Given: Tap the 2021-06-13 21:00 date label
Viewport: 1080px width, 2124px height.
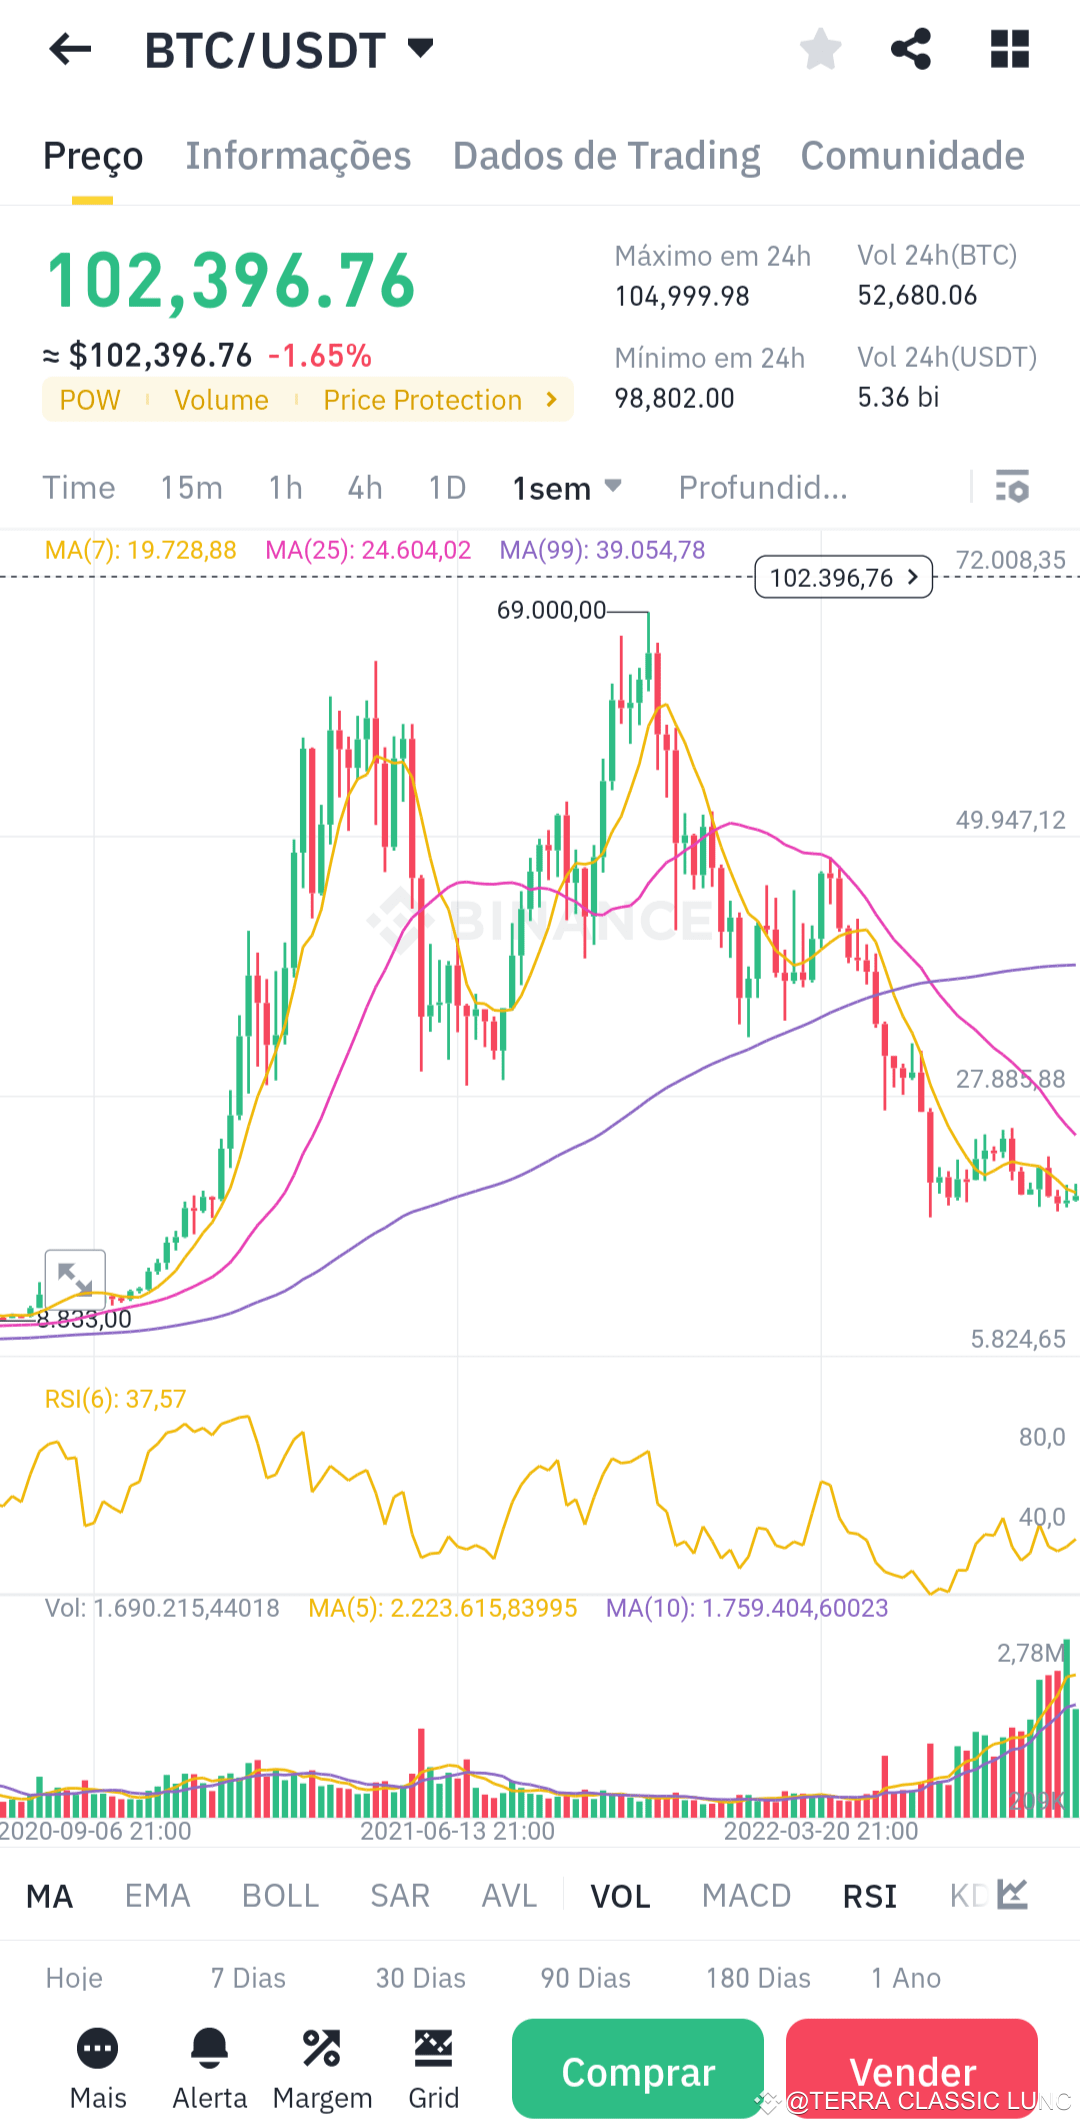Looking at the screenshot, I should 457,1831.
